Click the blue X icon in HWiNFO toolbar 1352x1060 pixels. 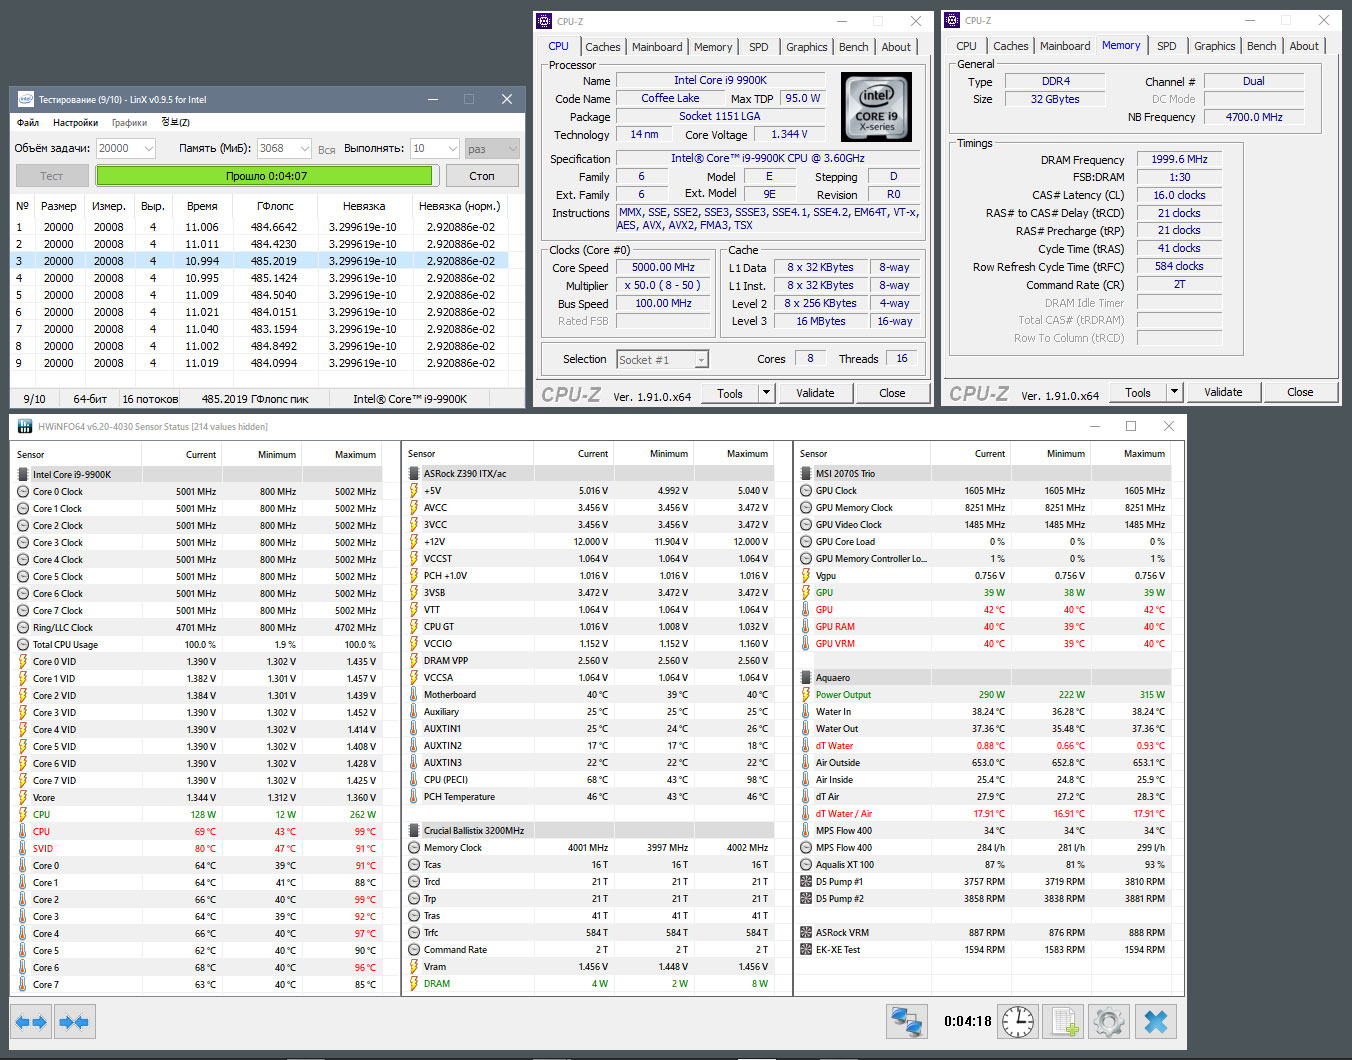[x=1155, y=1022]
